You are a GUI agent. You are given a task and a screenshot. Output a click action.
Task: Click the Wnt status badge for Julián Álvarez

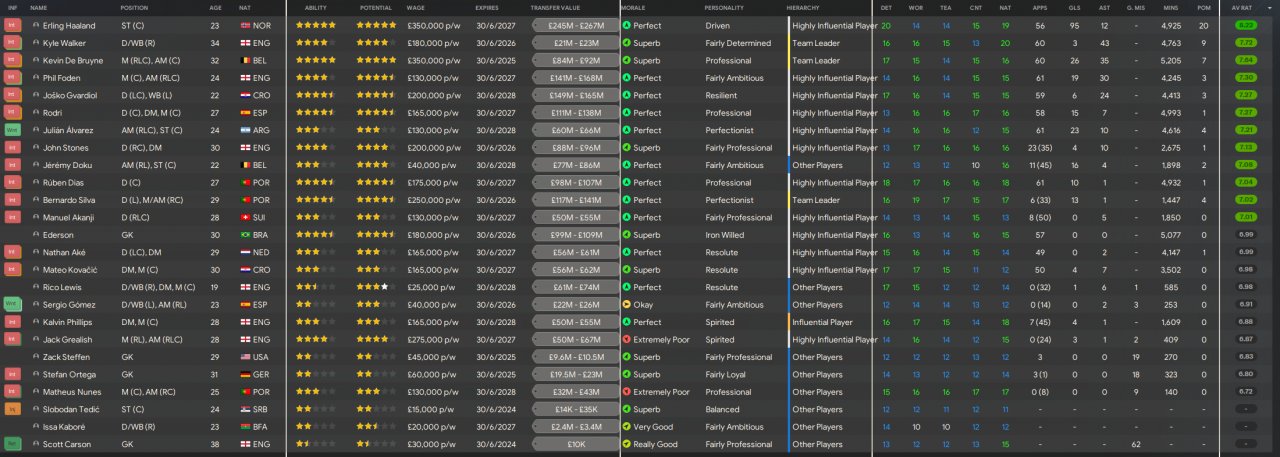pyautogui.click(x=12, y=130)
